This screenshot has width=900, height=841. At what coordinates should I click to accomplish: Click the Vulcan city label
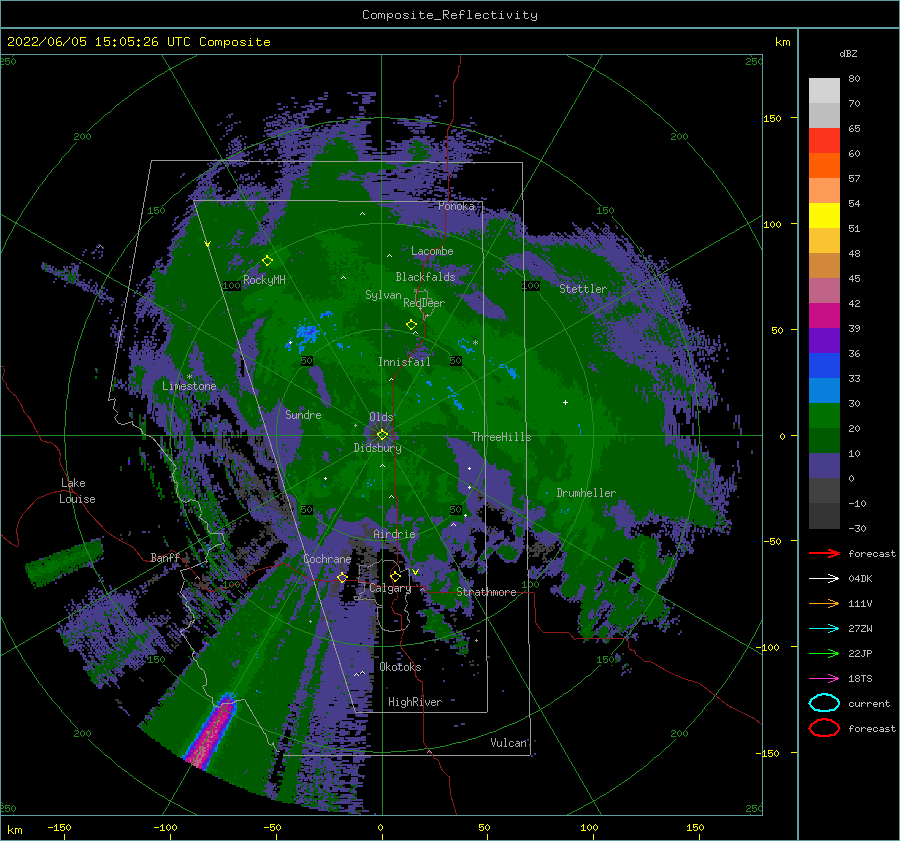pyautogui.click(x=509, y=742)
